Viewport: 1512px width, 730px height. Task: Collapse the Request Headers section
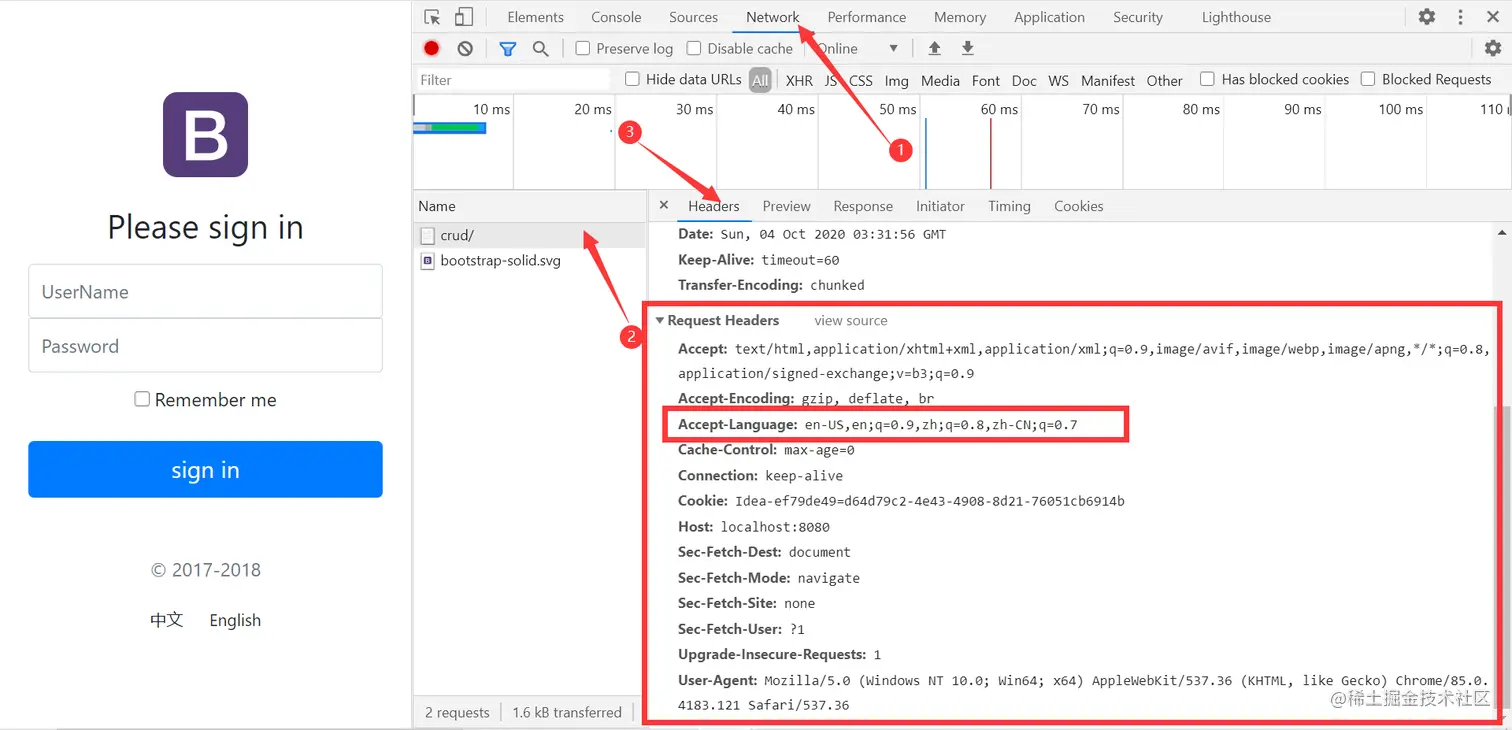click(660, 320)
